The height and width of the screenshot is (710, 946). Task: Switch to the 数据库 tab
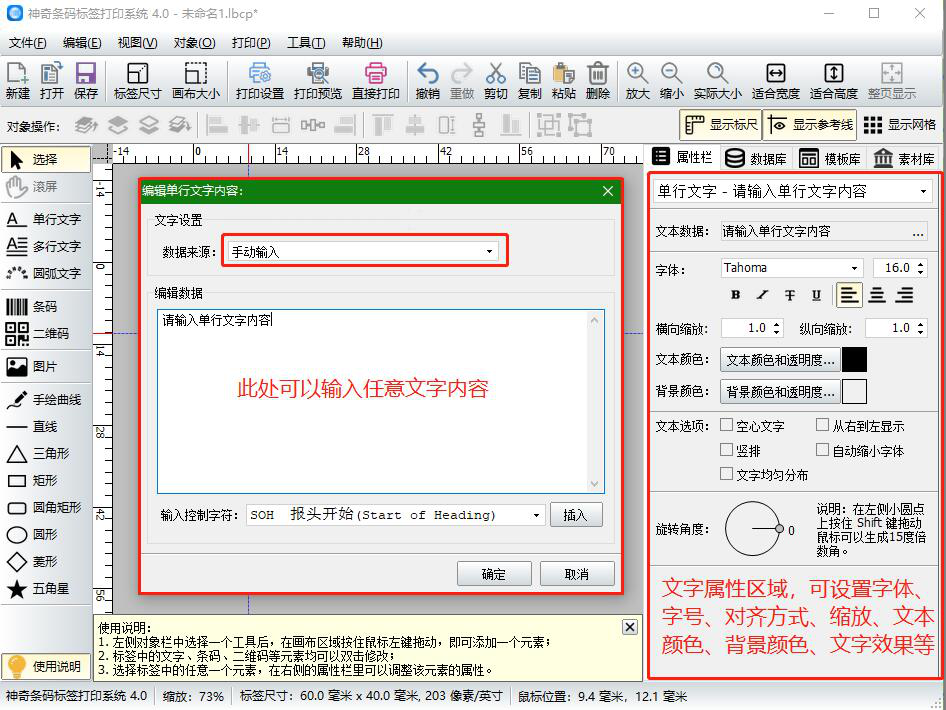pos(757,158)
